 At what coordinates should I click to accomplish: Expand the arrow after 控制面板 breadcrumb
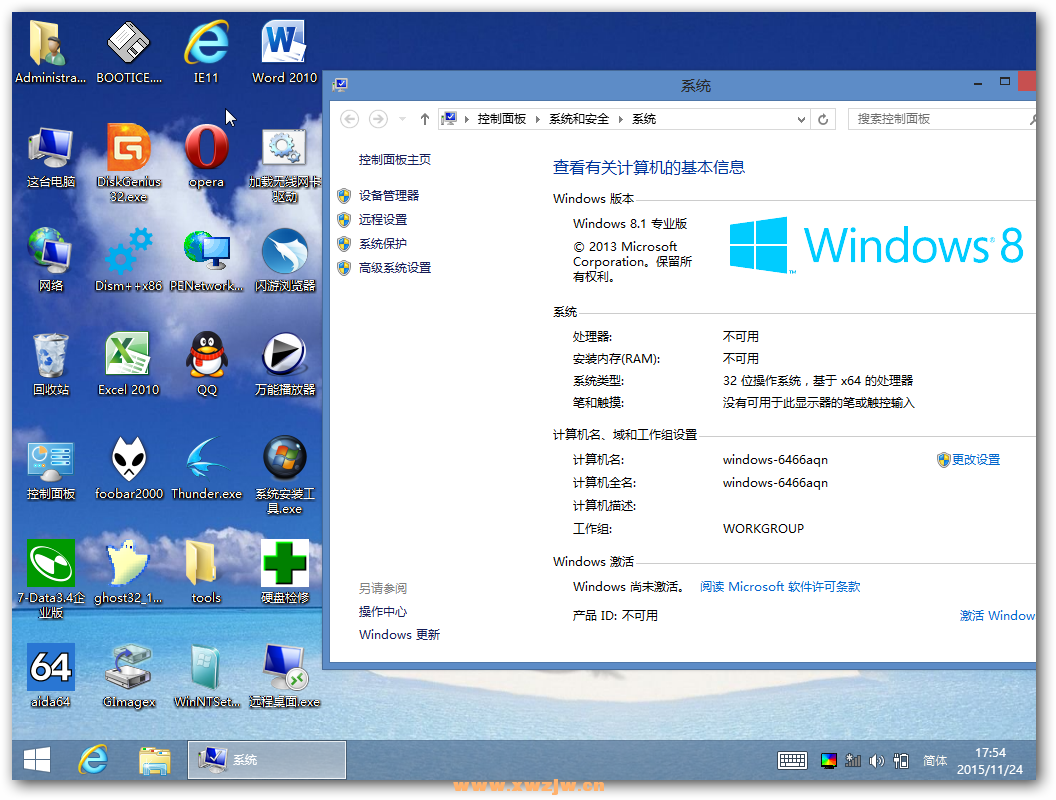tap(537, 119)
